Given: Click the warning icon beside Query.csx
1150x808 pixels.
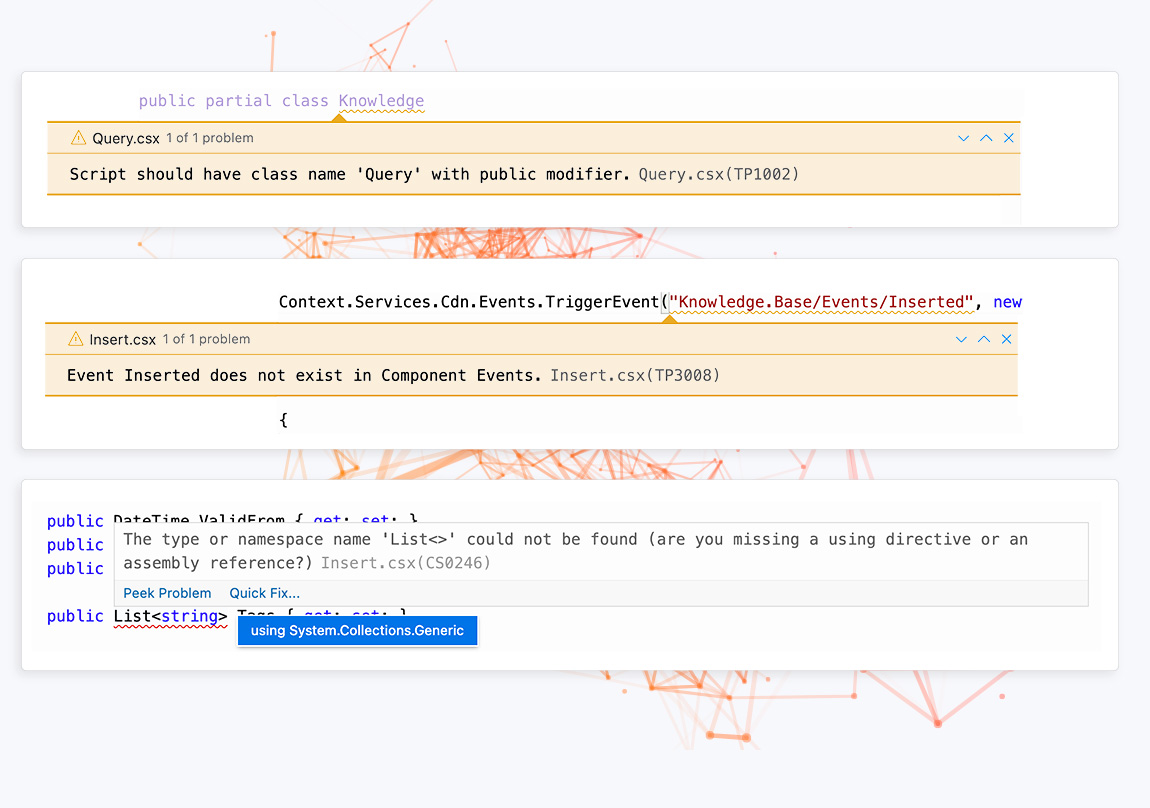Looking at the screenshot, I should (78, 138).
